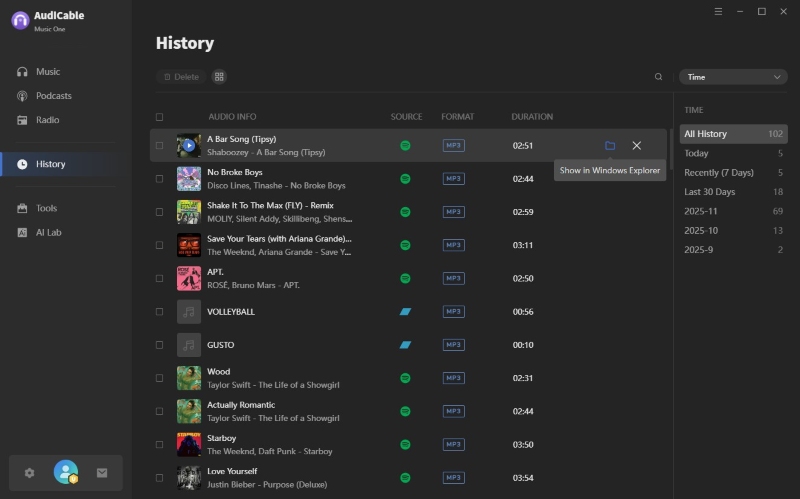
Task: Click the source icon for GUSTO
Action: [405, 345]
